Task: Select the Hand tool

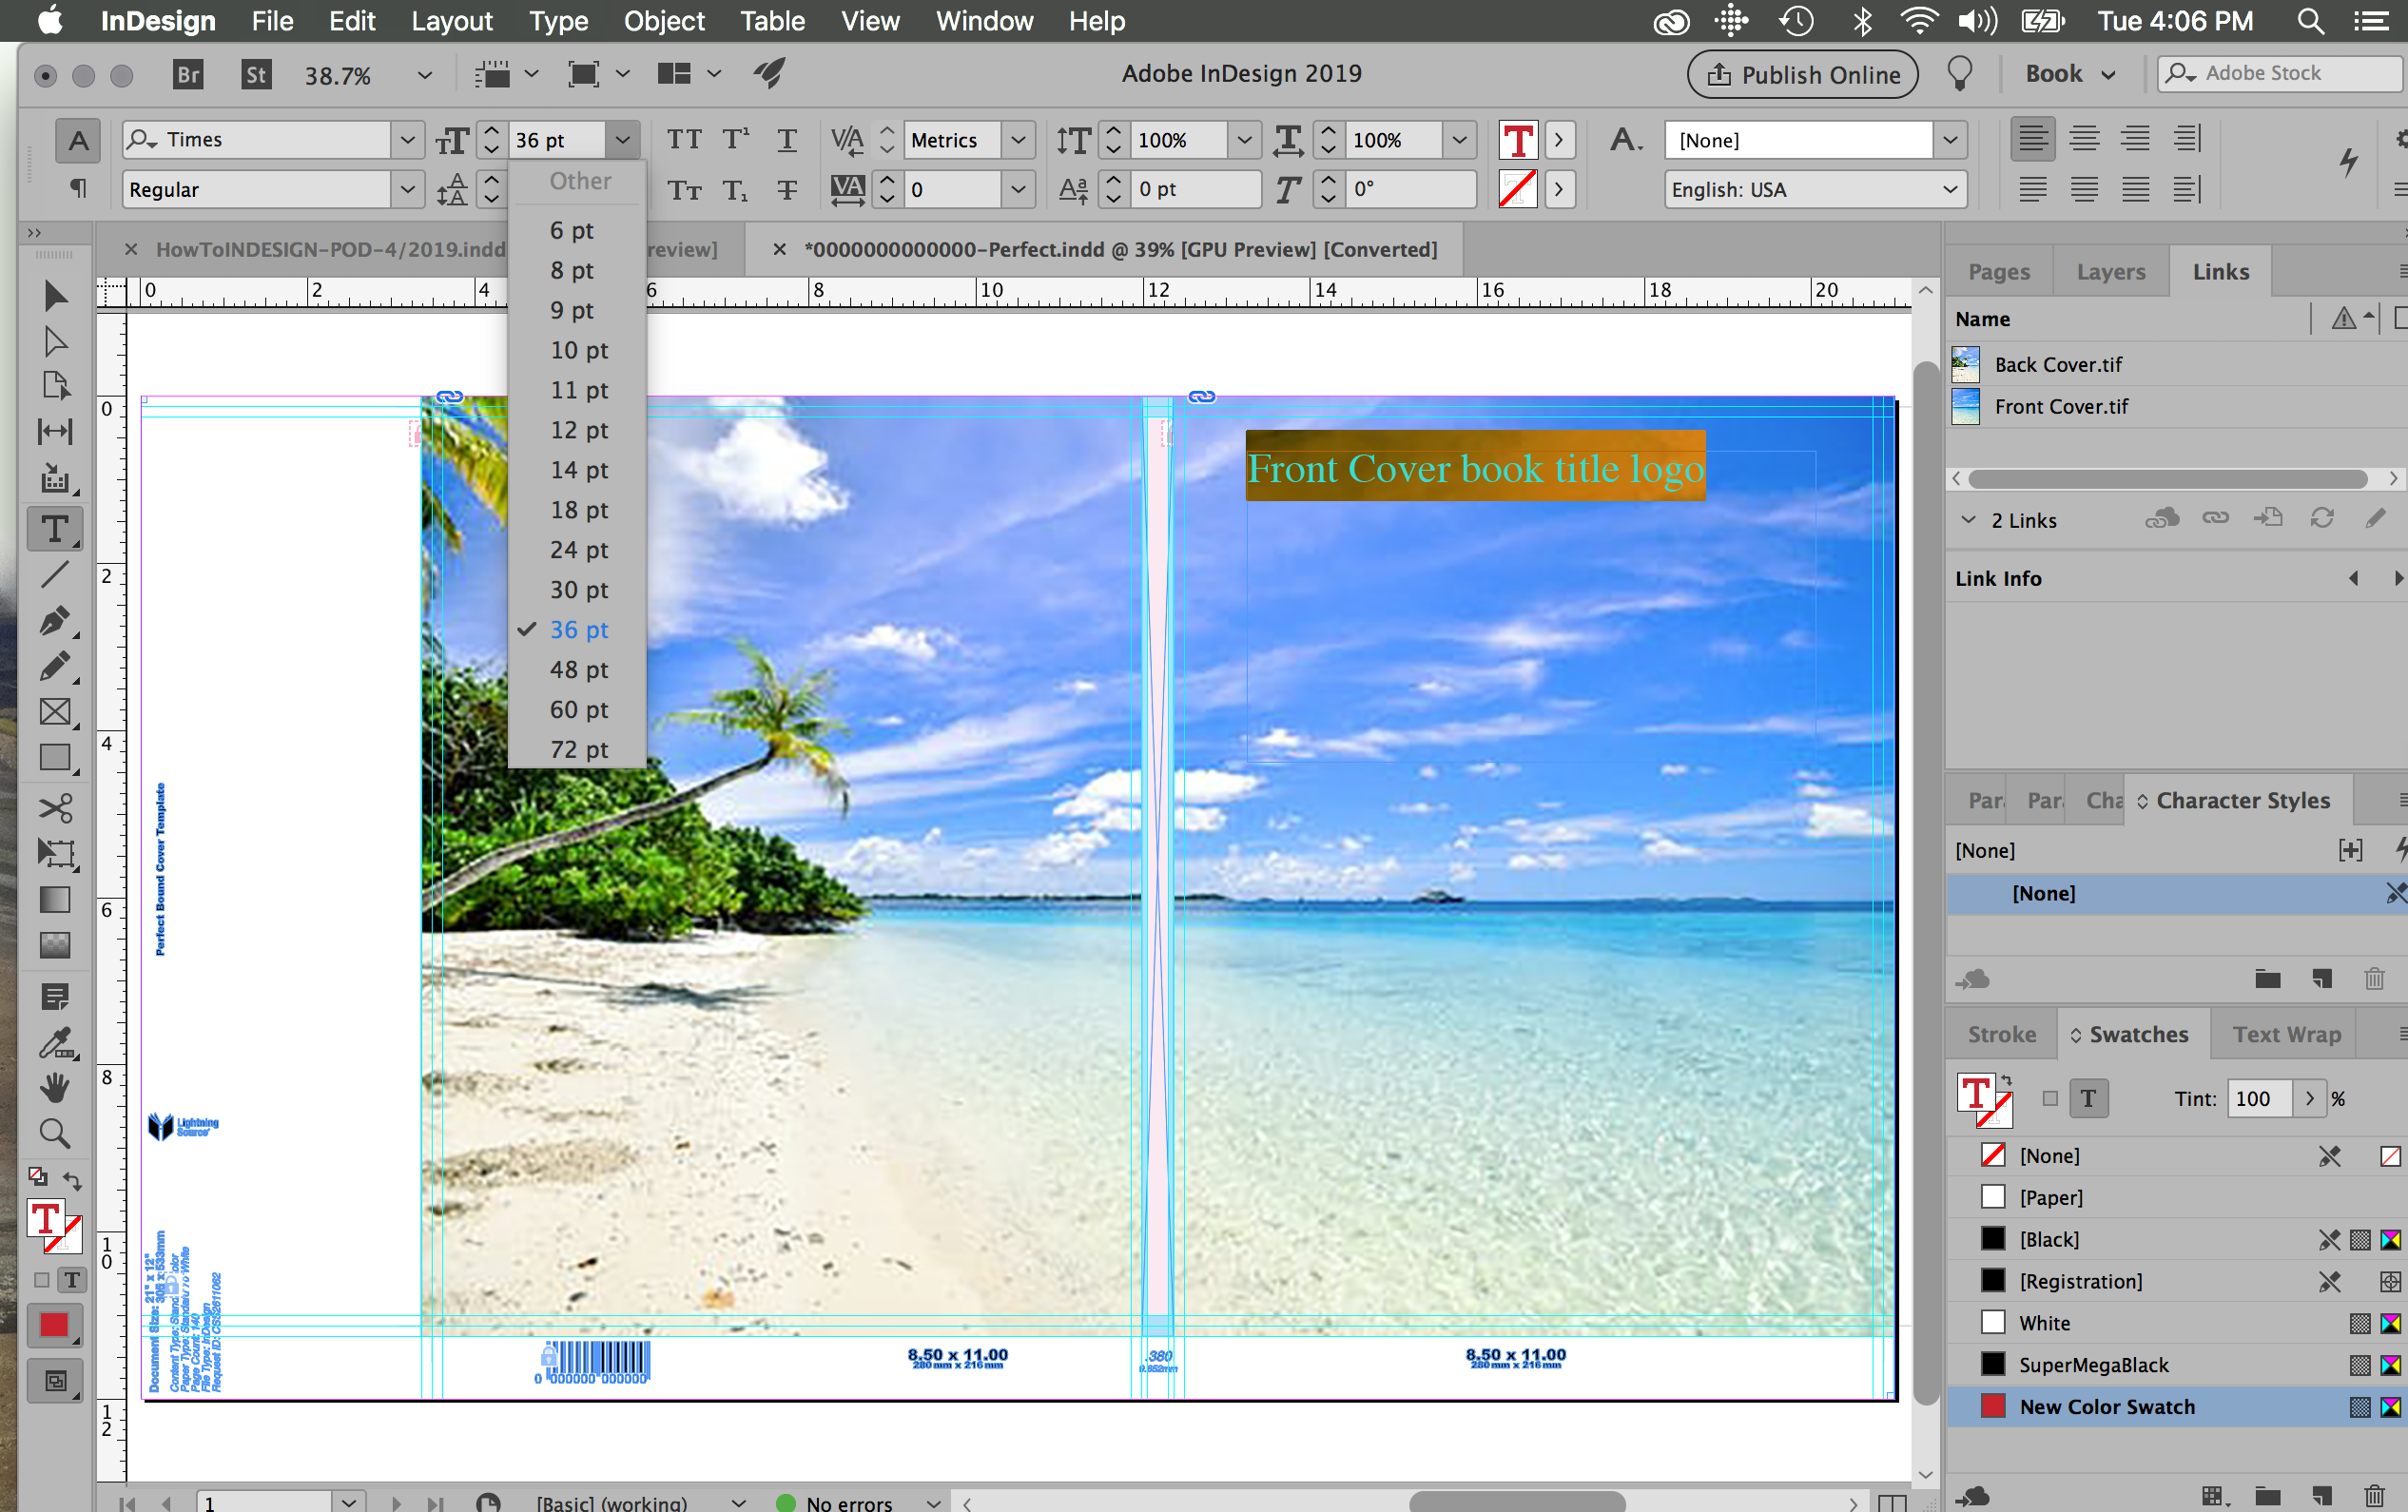Action: pyautogui.click(x=55, y=1088)
